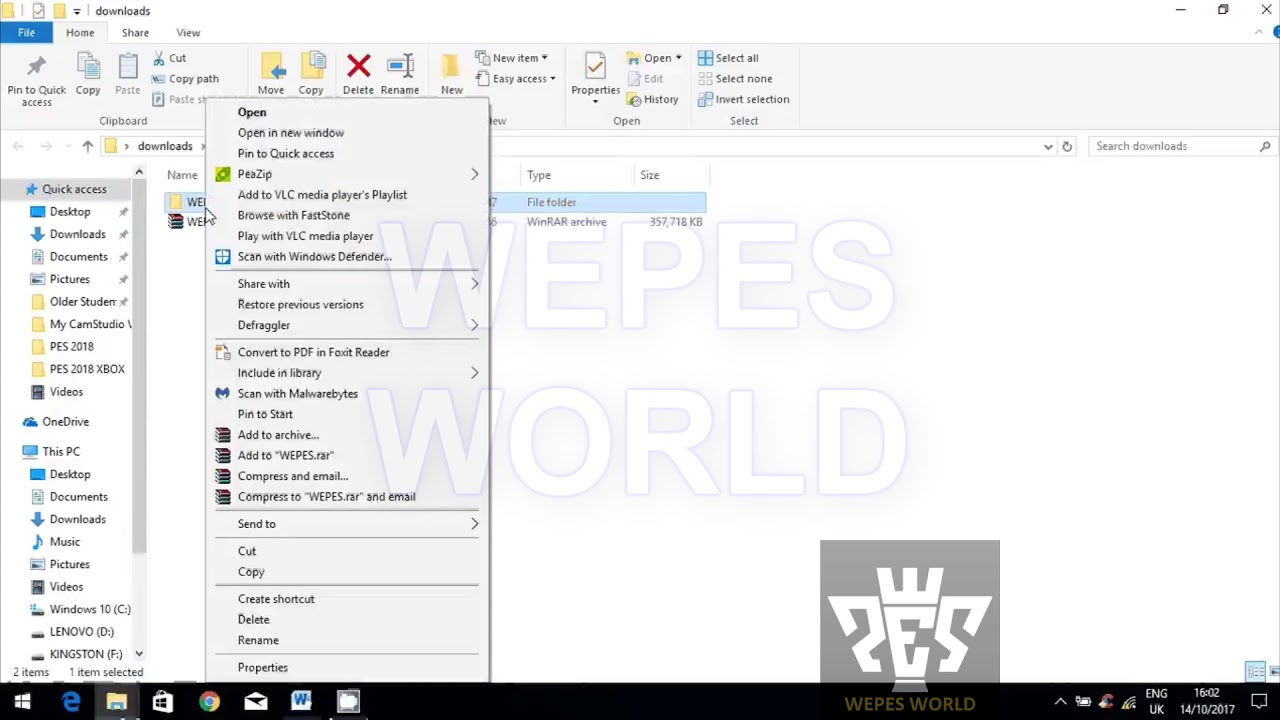Choose Add to archive... entry
The image size is (1280, 720).
[278, 435]
